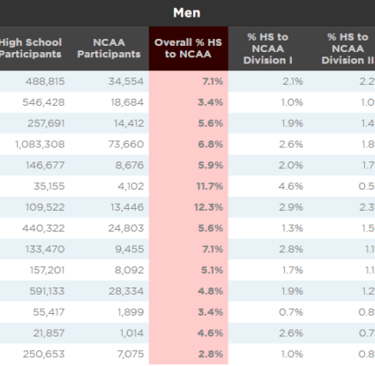
Task: Click the 0.7% Division I cell
Action: coord(291,312)
